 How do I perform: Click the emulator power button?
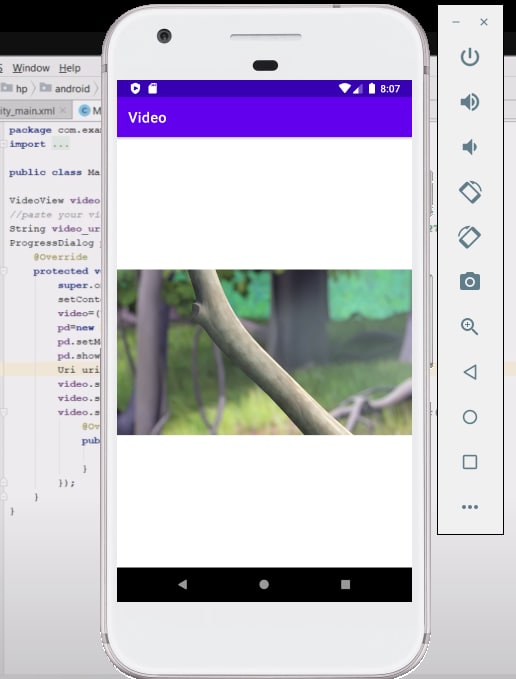[470, 57]
